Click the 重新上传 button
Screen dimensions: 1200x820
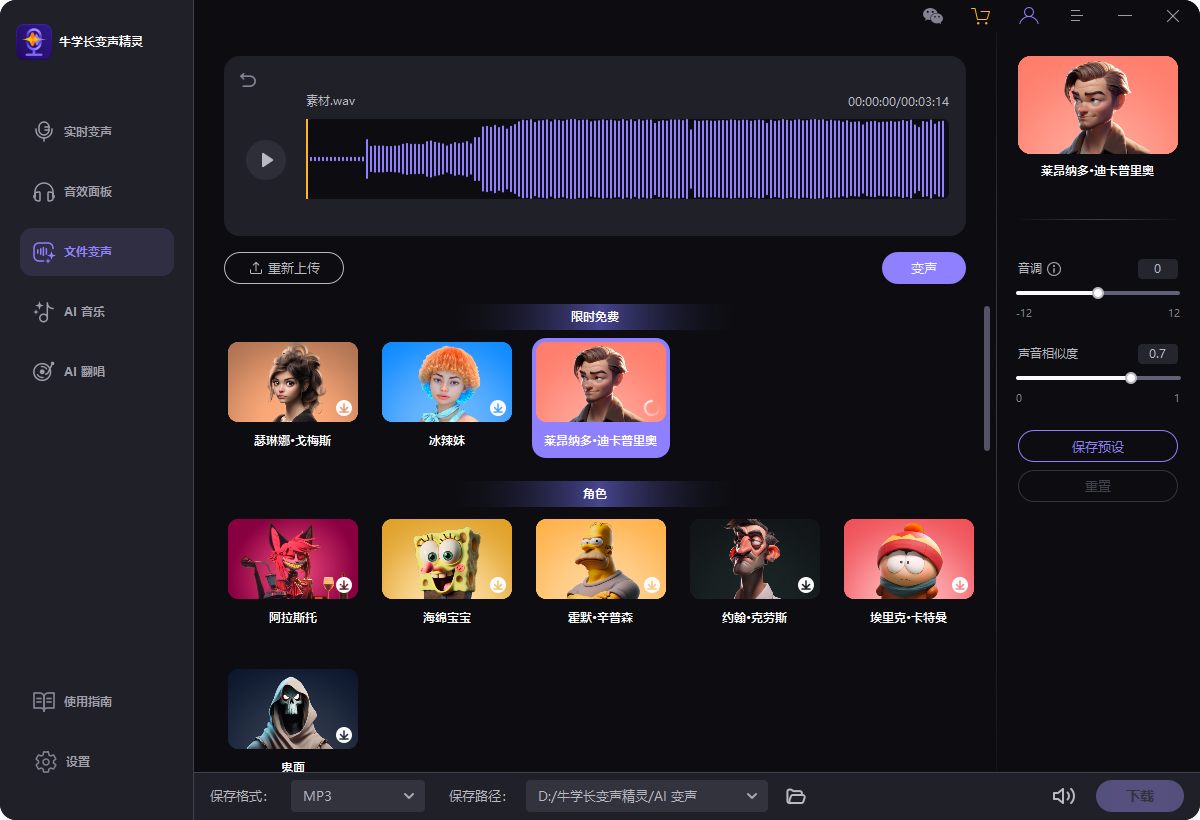point(284,268)
